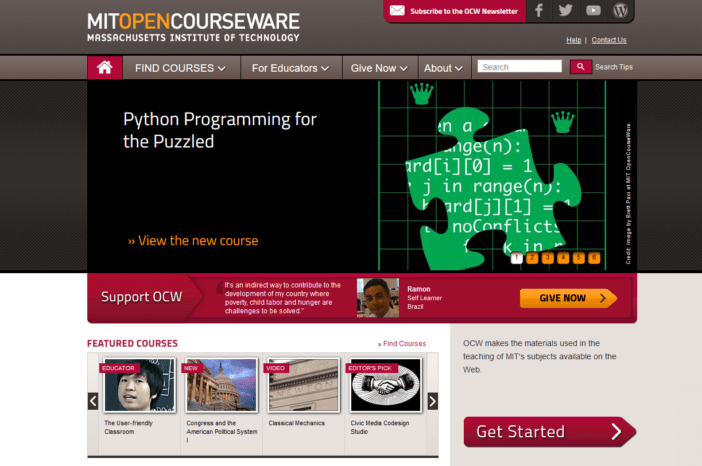Select carousel slide 3 indicator
702x466 pixels.
point(548,258)
